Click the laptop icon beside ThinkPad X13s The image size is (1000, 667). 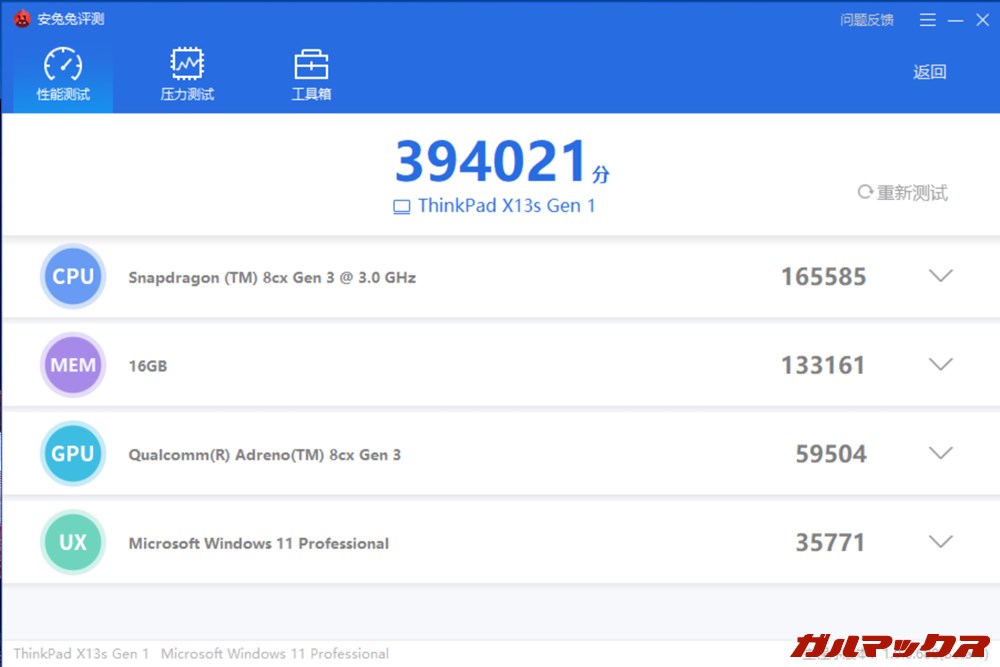(x=402, y=207)
